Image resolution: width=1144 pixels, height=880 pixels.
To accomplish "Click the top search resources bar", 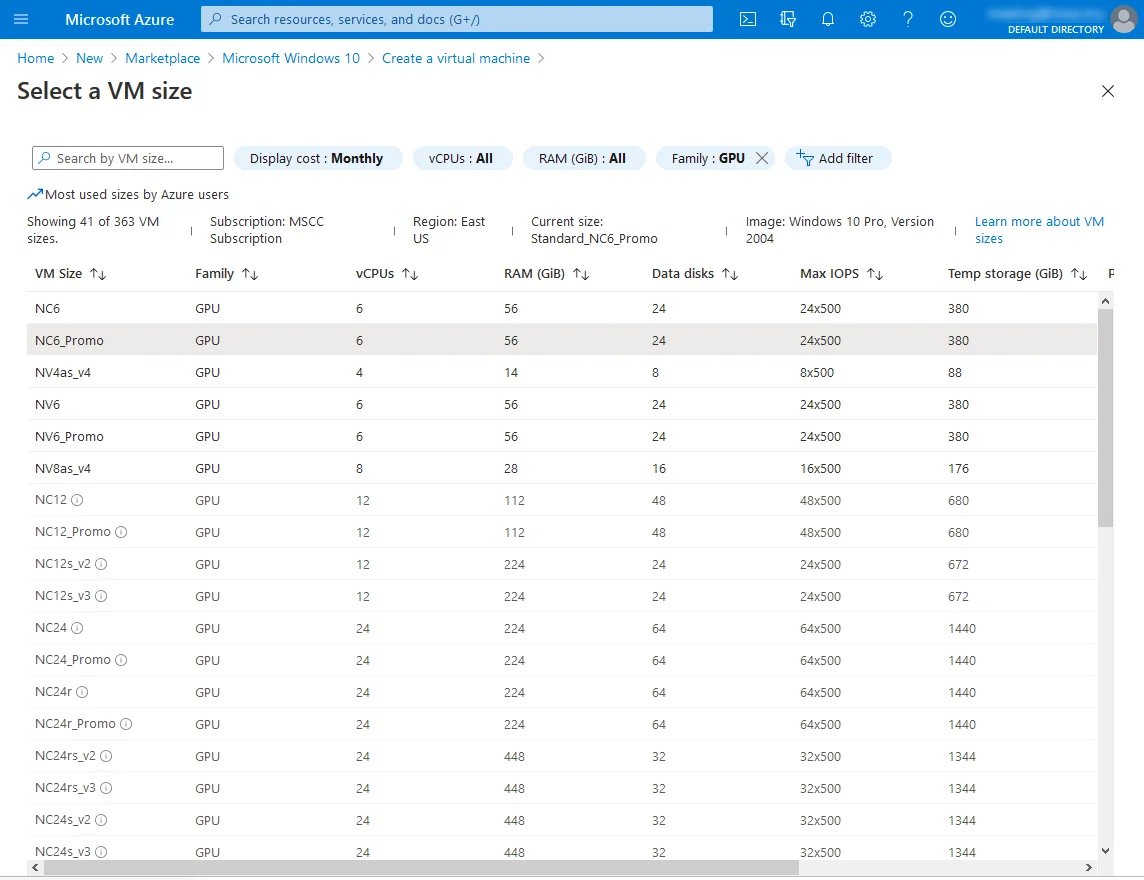I will coord(457,19).
